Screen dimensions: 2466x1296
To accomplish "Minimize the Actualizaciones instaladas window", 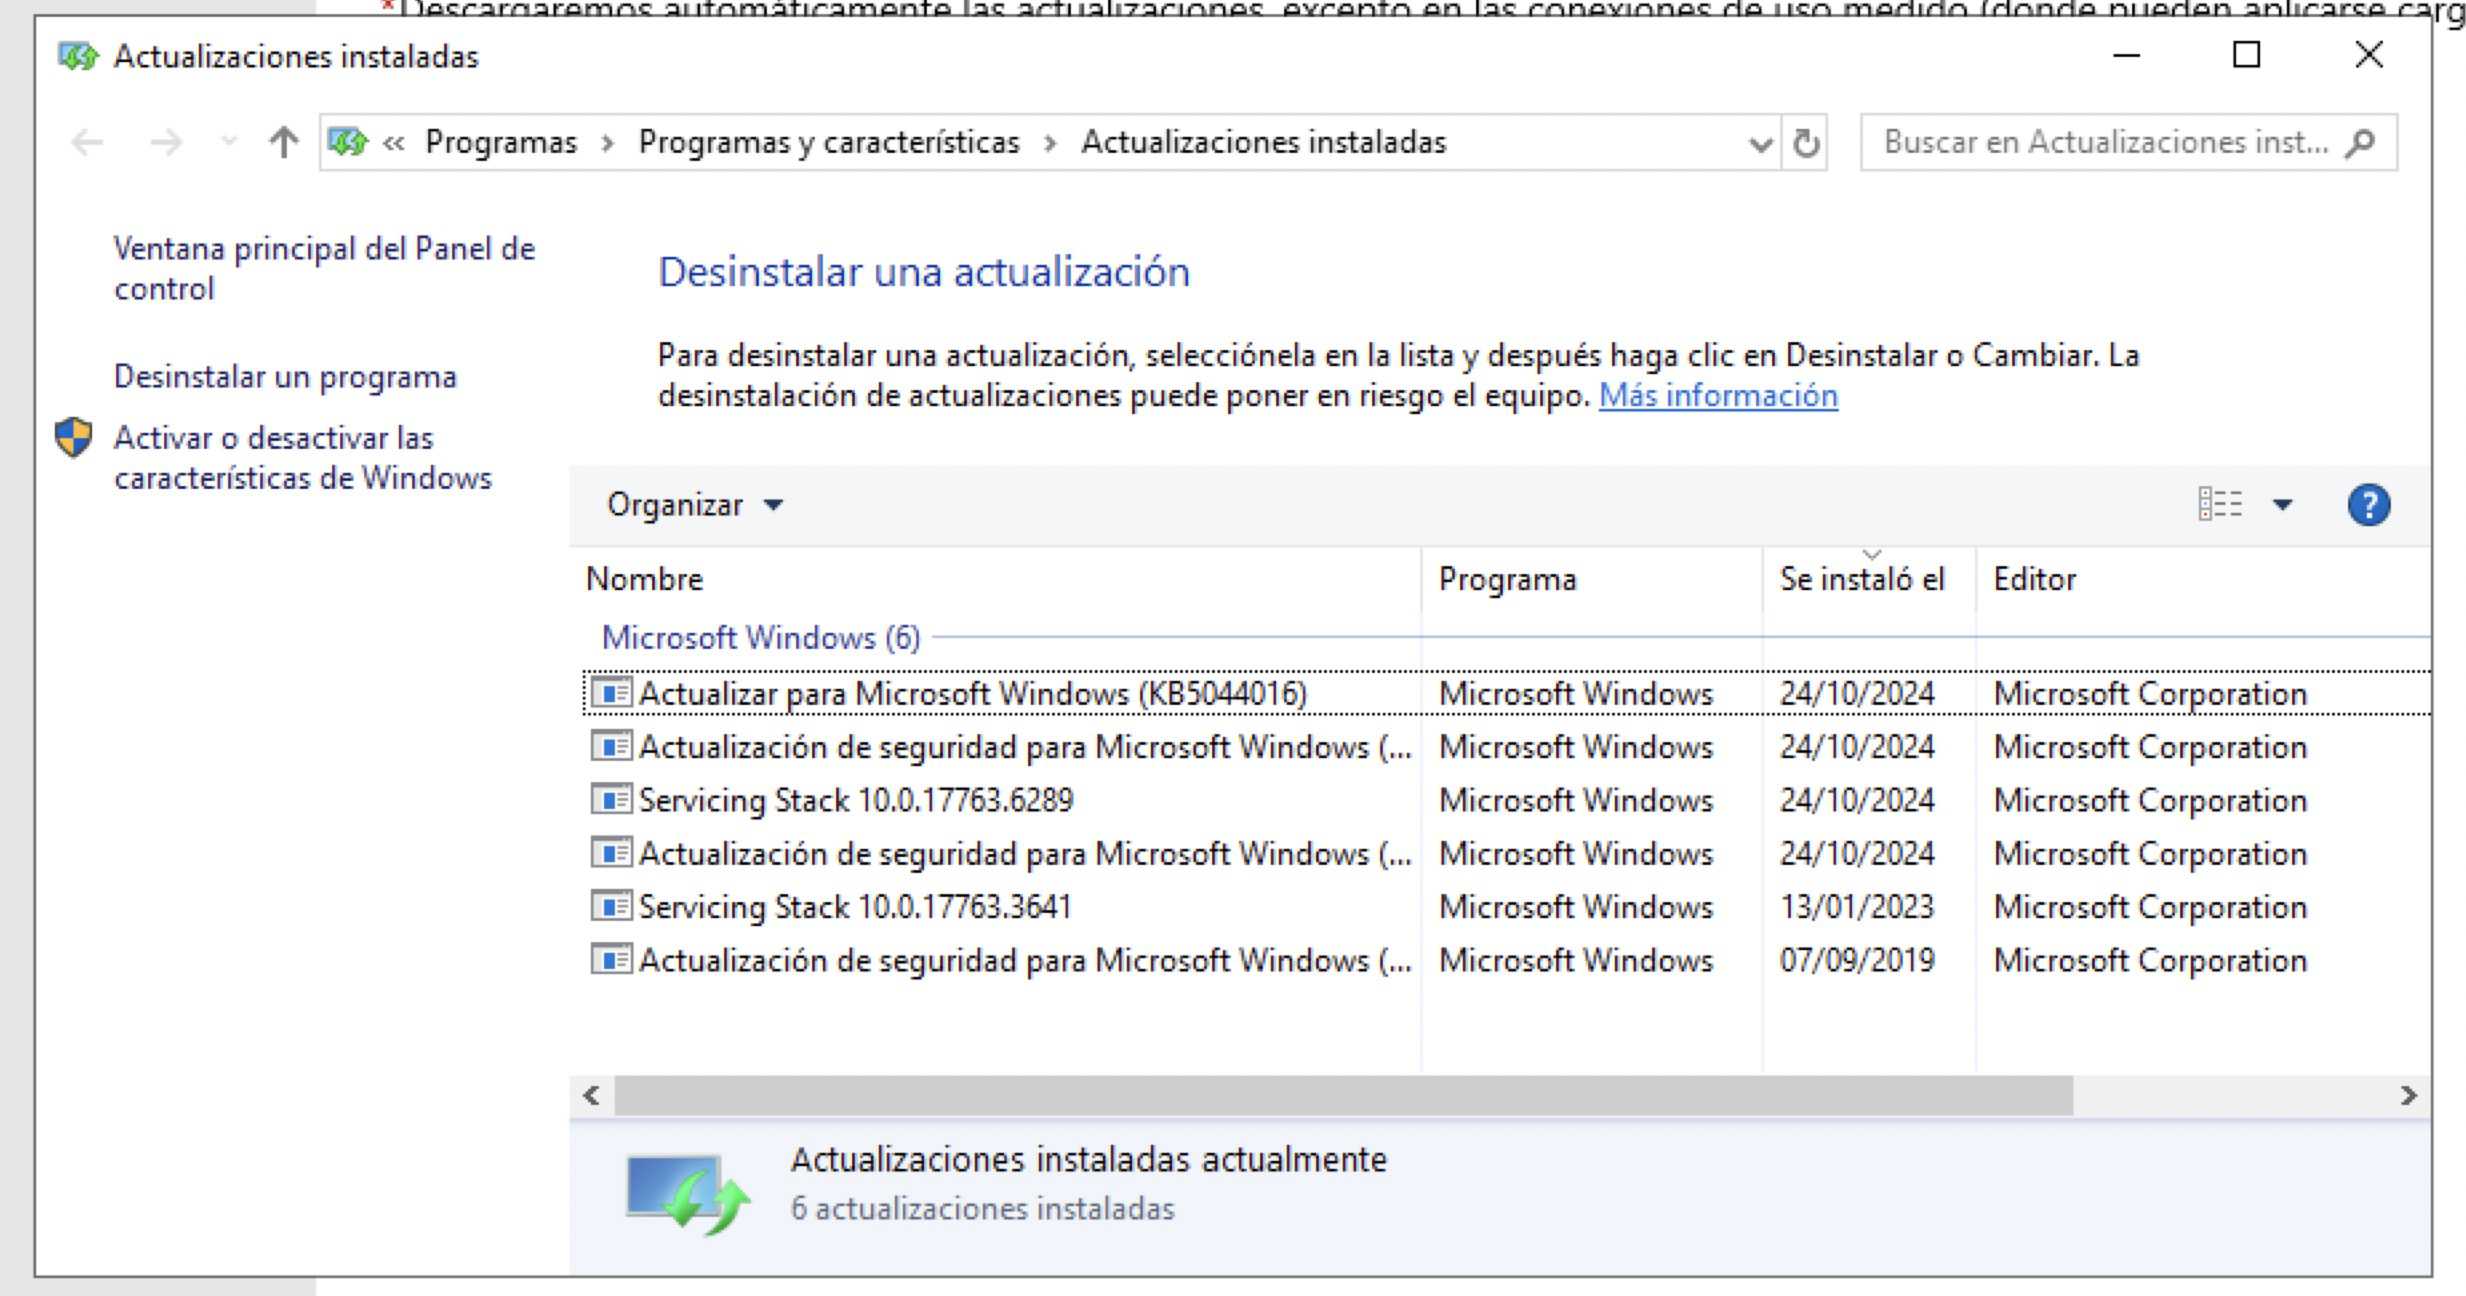I will 2126,55.
